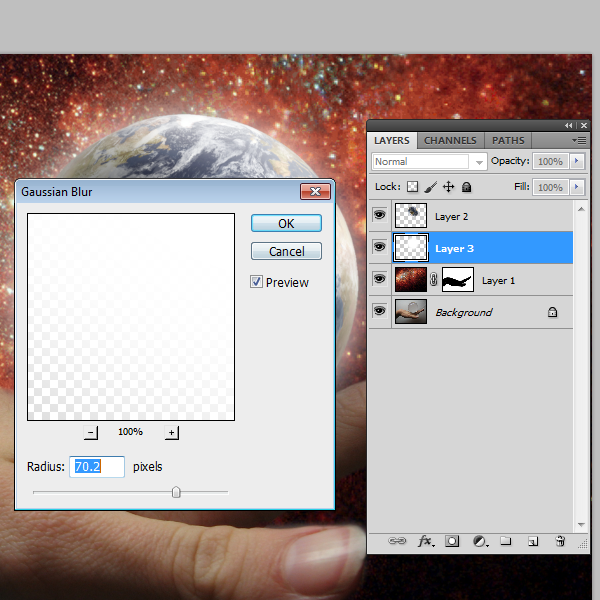The width and height of the screenshot is (600, 600).
Task: Cancel the Gaussian Blur
Action: point(286,251)
